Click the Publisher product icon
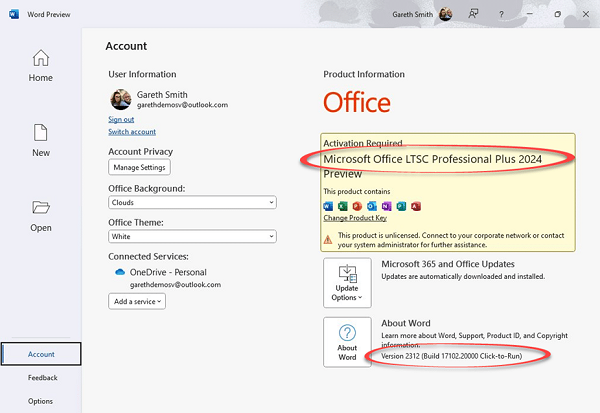This screenshot has width=600, height=413. point(401,206)
